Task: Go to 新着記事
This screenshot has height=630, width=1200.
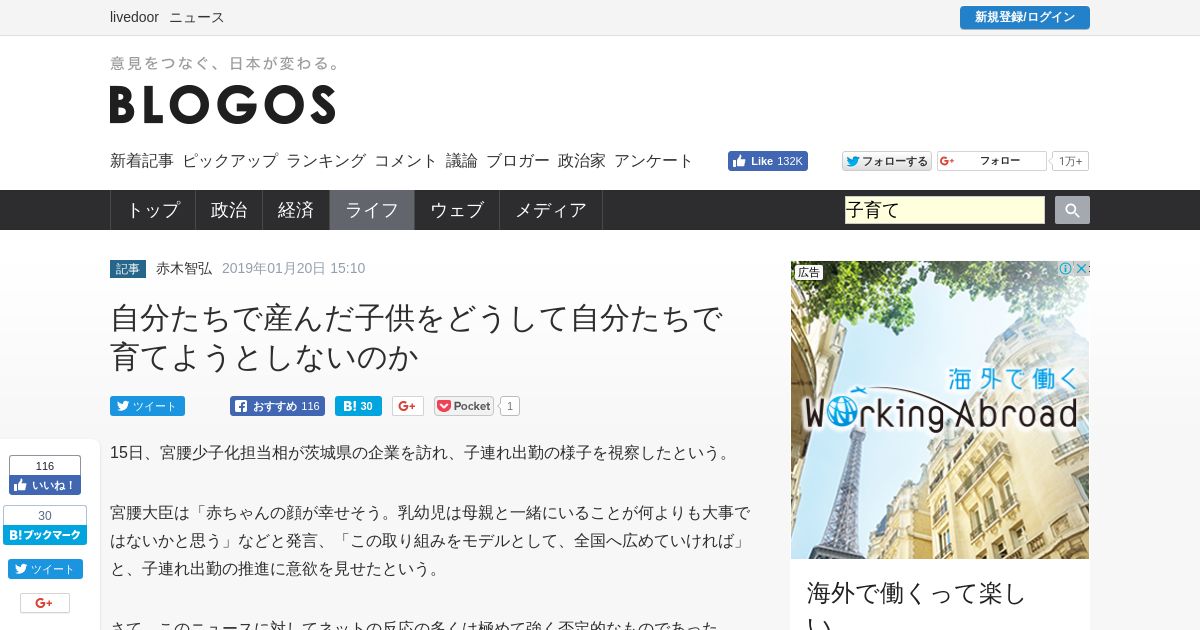Action: [142, 161]
